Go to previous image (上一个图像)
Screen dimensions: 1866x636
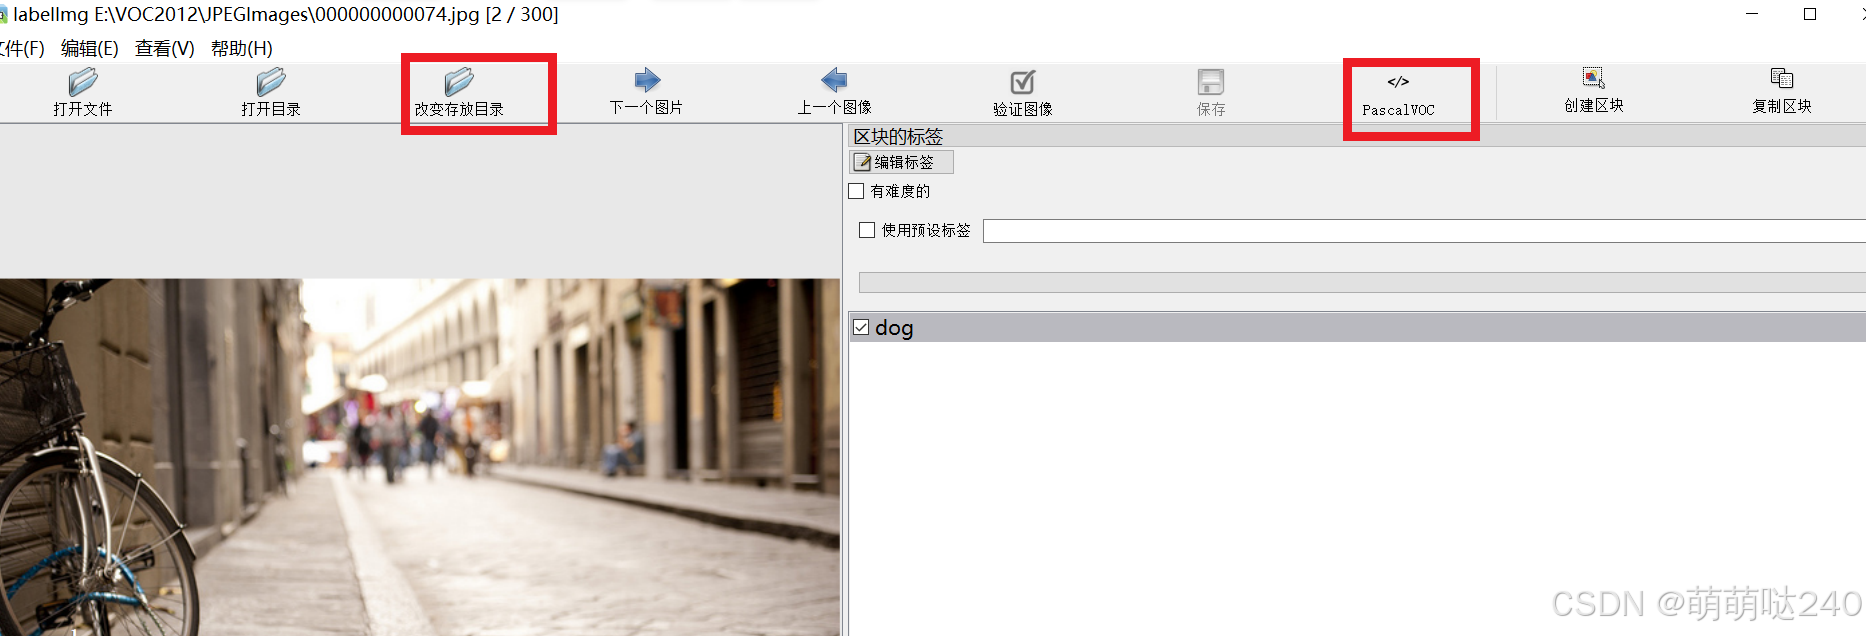click(834, 81)
